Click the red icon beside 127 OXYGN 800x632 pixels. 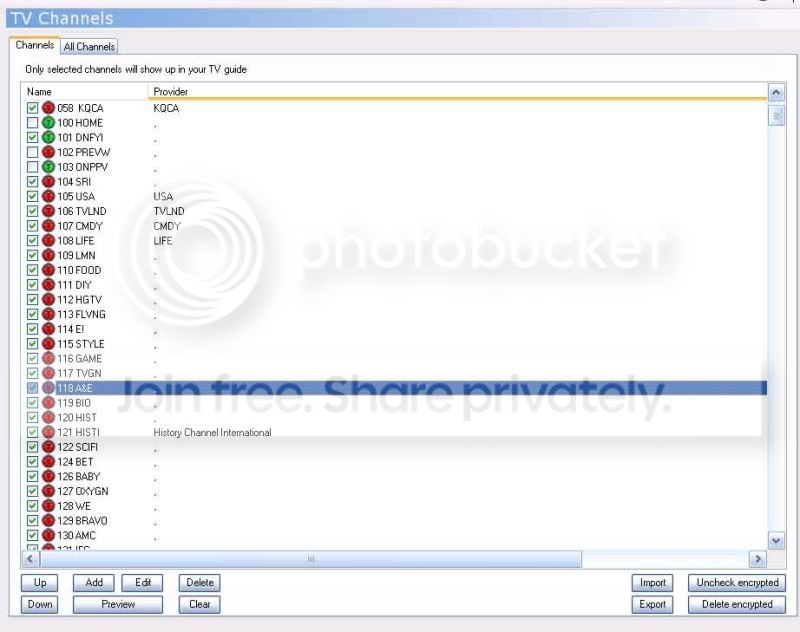[x=48, y=492]
